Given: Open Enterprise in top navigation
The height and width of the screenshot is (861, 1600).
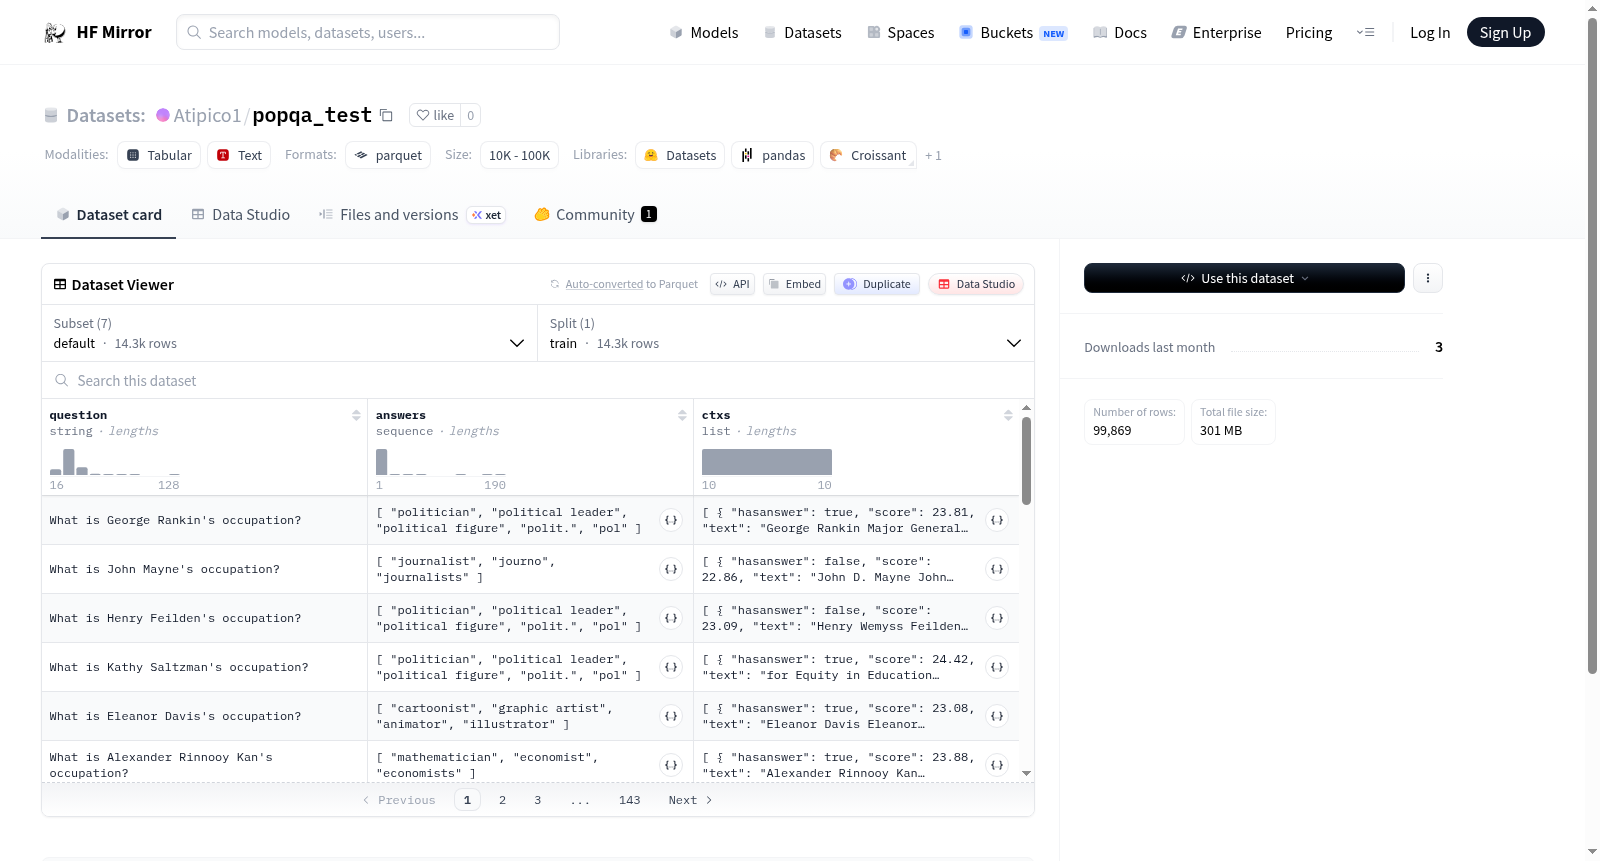Looking at the screenshot, I should (1216, 32).
